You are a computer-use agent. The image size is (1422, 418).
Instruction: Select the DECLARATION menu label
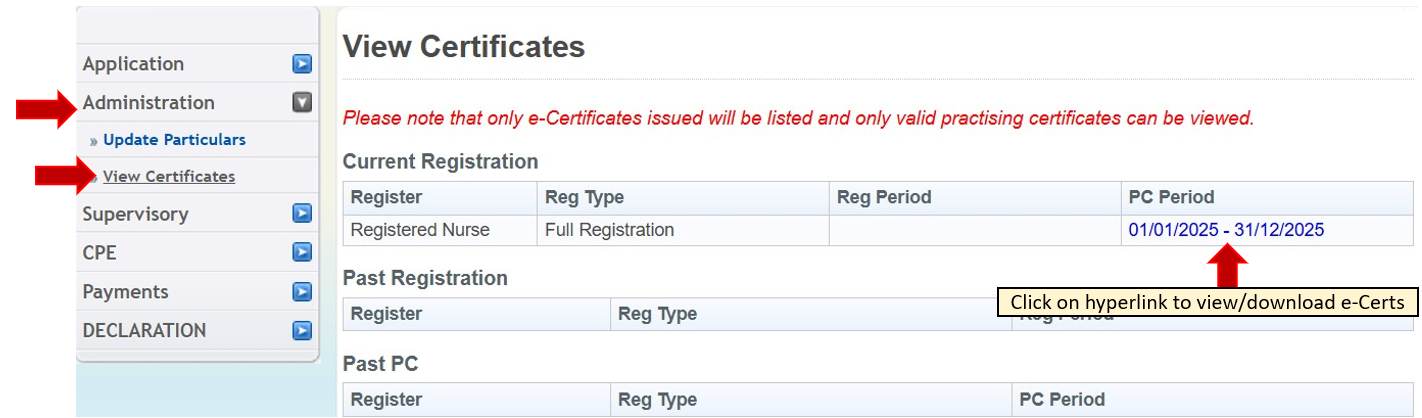tap(144, 330)
